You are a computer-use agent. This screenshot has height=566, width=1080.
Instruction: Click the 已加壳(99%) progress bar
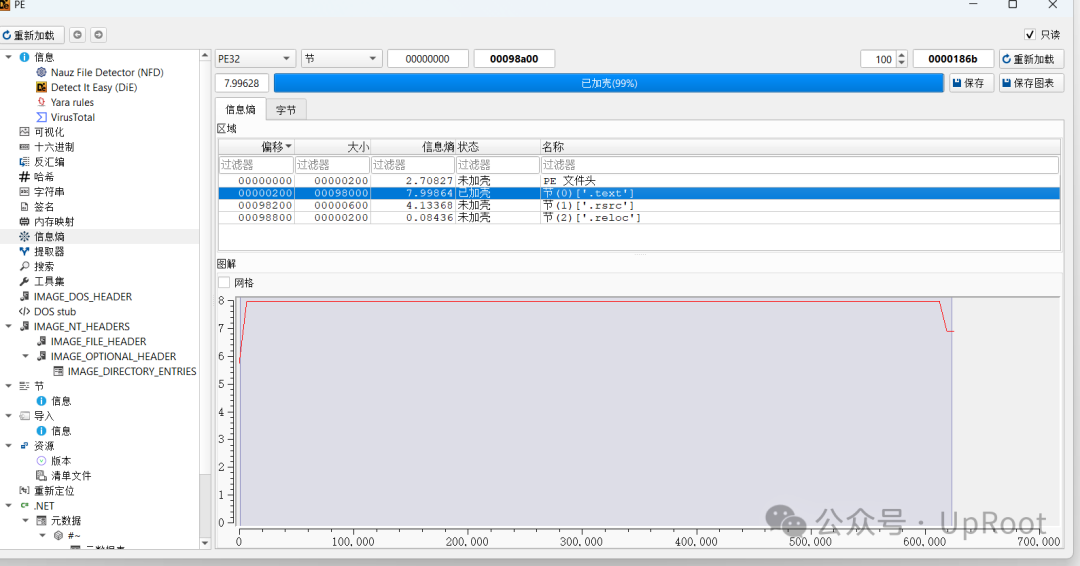(609, 83)
